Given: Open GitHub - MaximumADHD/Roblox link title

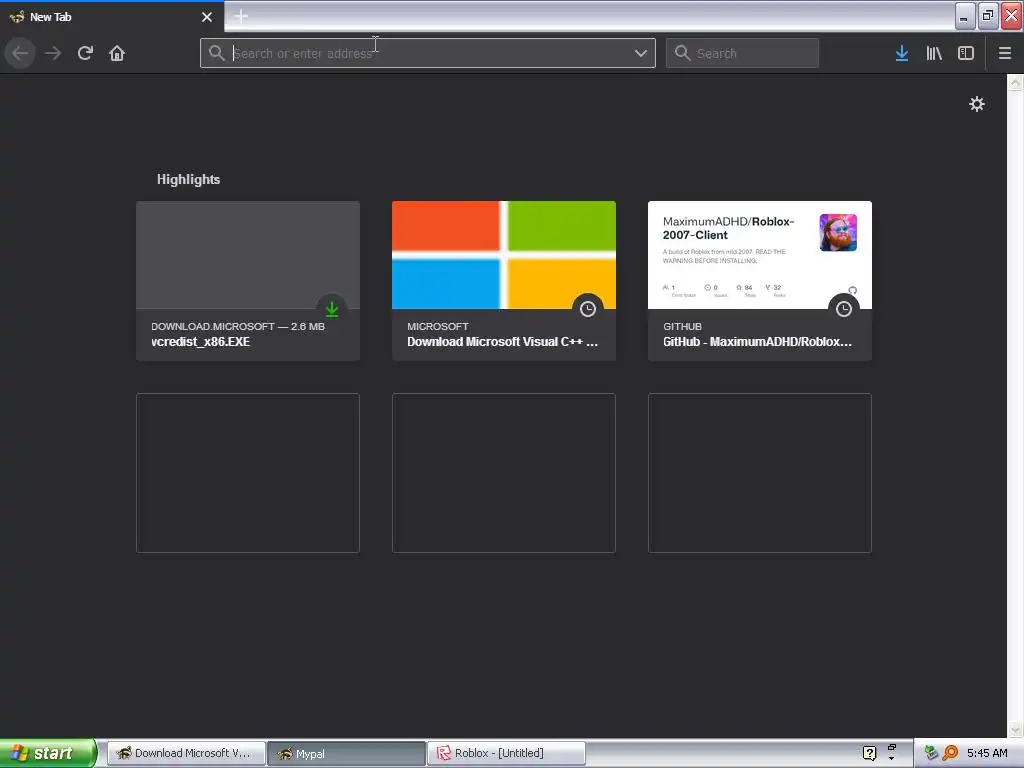Looking at the screenshot, I should [758, 342].
